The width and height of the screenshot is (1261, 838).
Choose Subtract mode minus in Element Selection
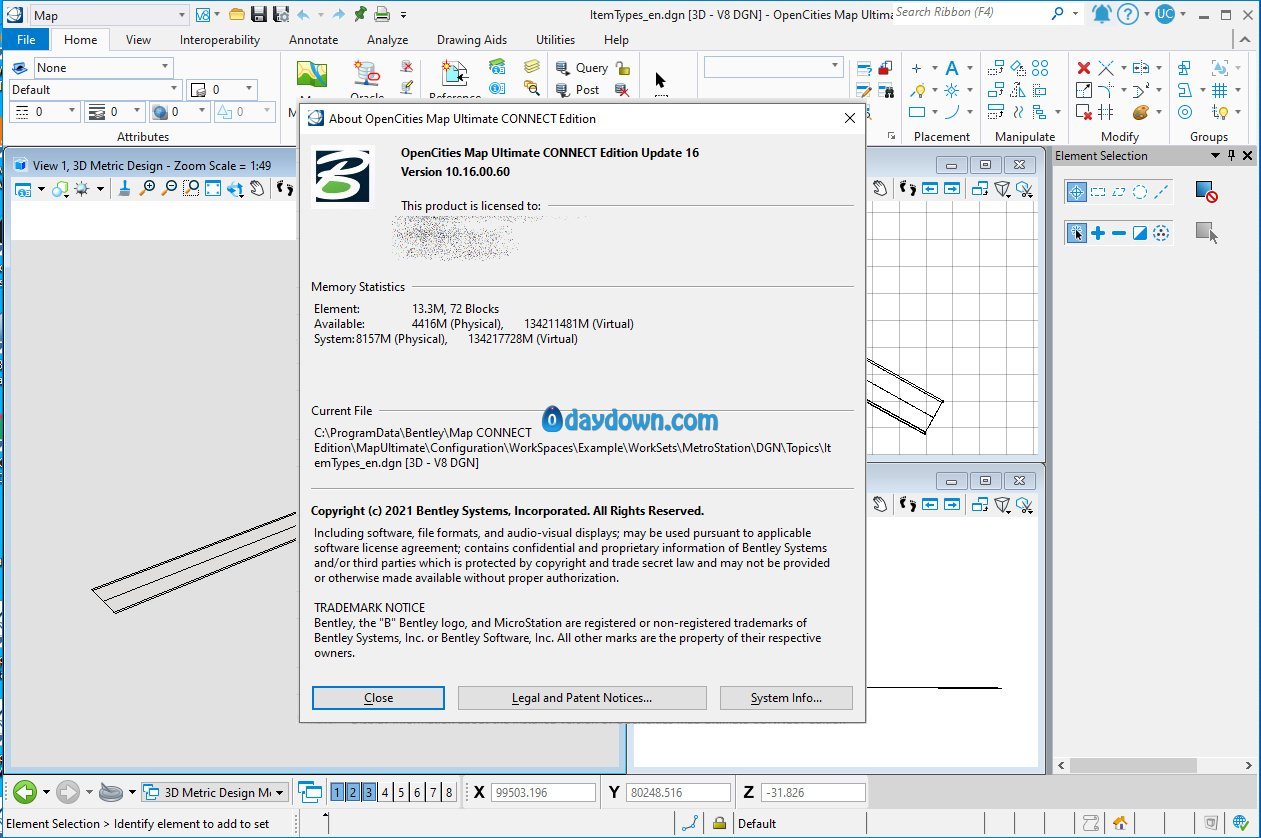coord(1119,233)
